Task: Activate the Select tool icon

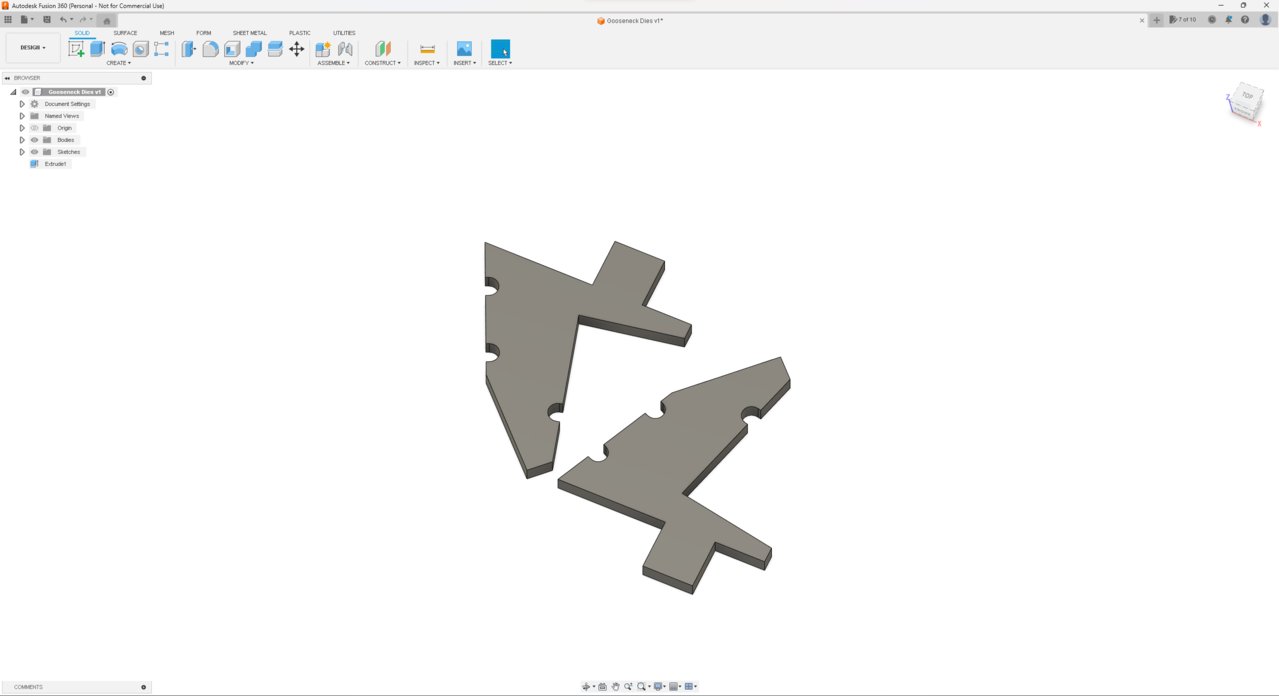Action: pyautogui.click(x=500, y=49)
